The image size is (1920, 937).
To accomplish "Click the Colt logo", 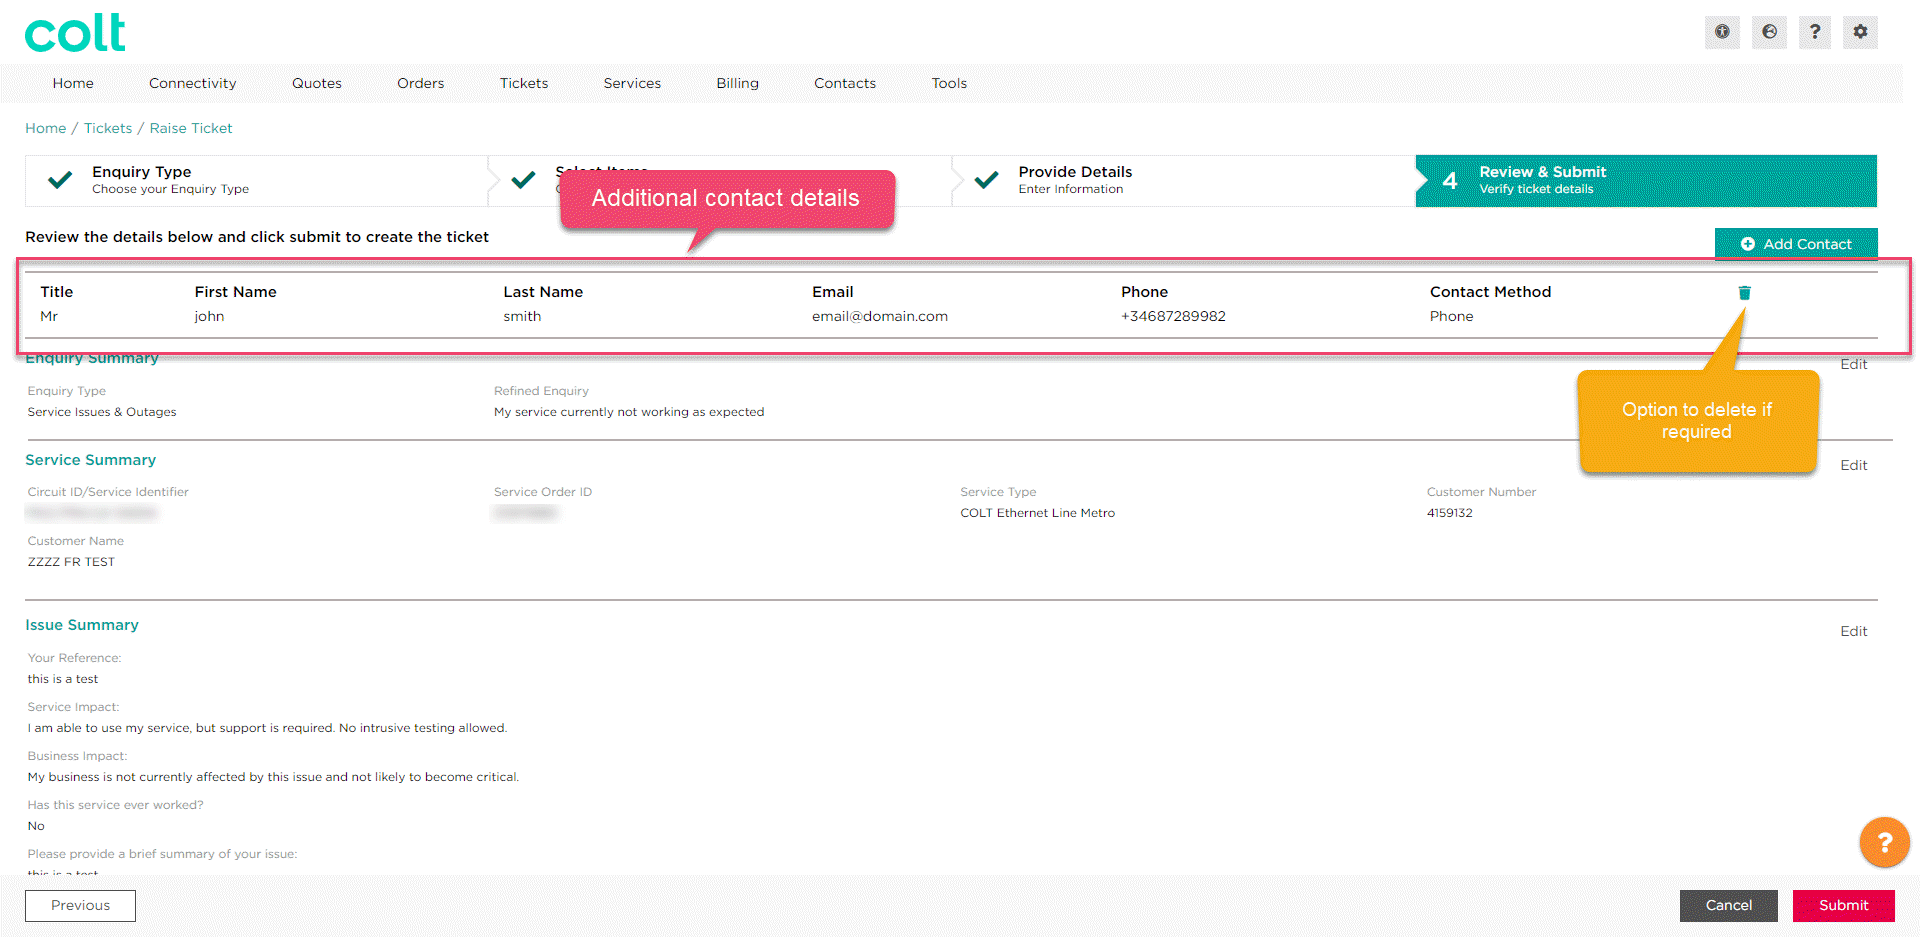I will [75, 31].
